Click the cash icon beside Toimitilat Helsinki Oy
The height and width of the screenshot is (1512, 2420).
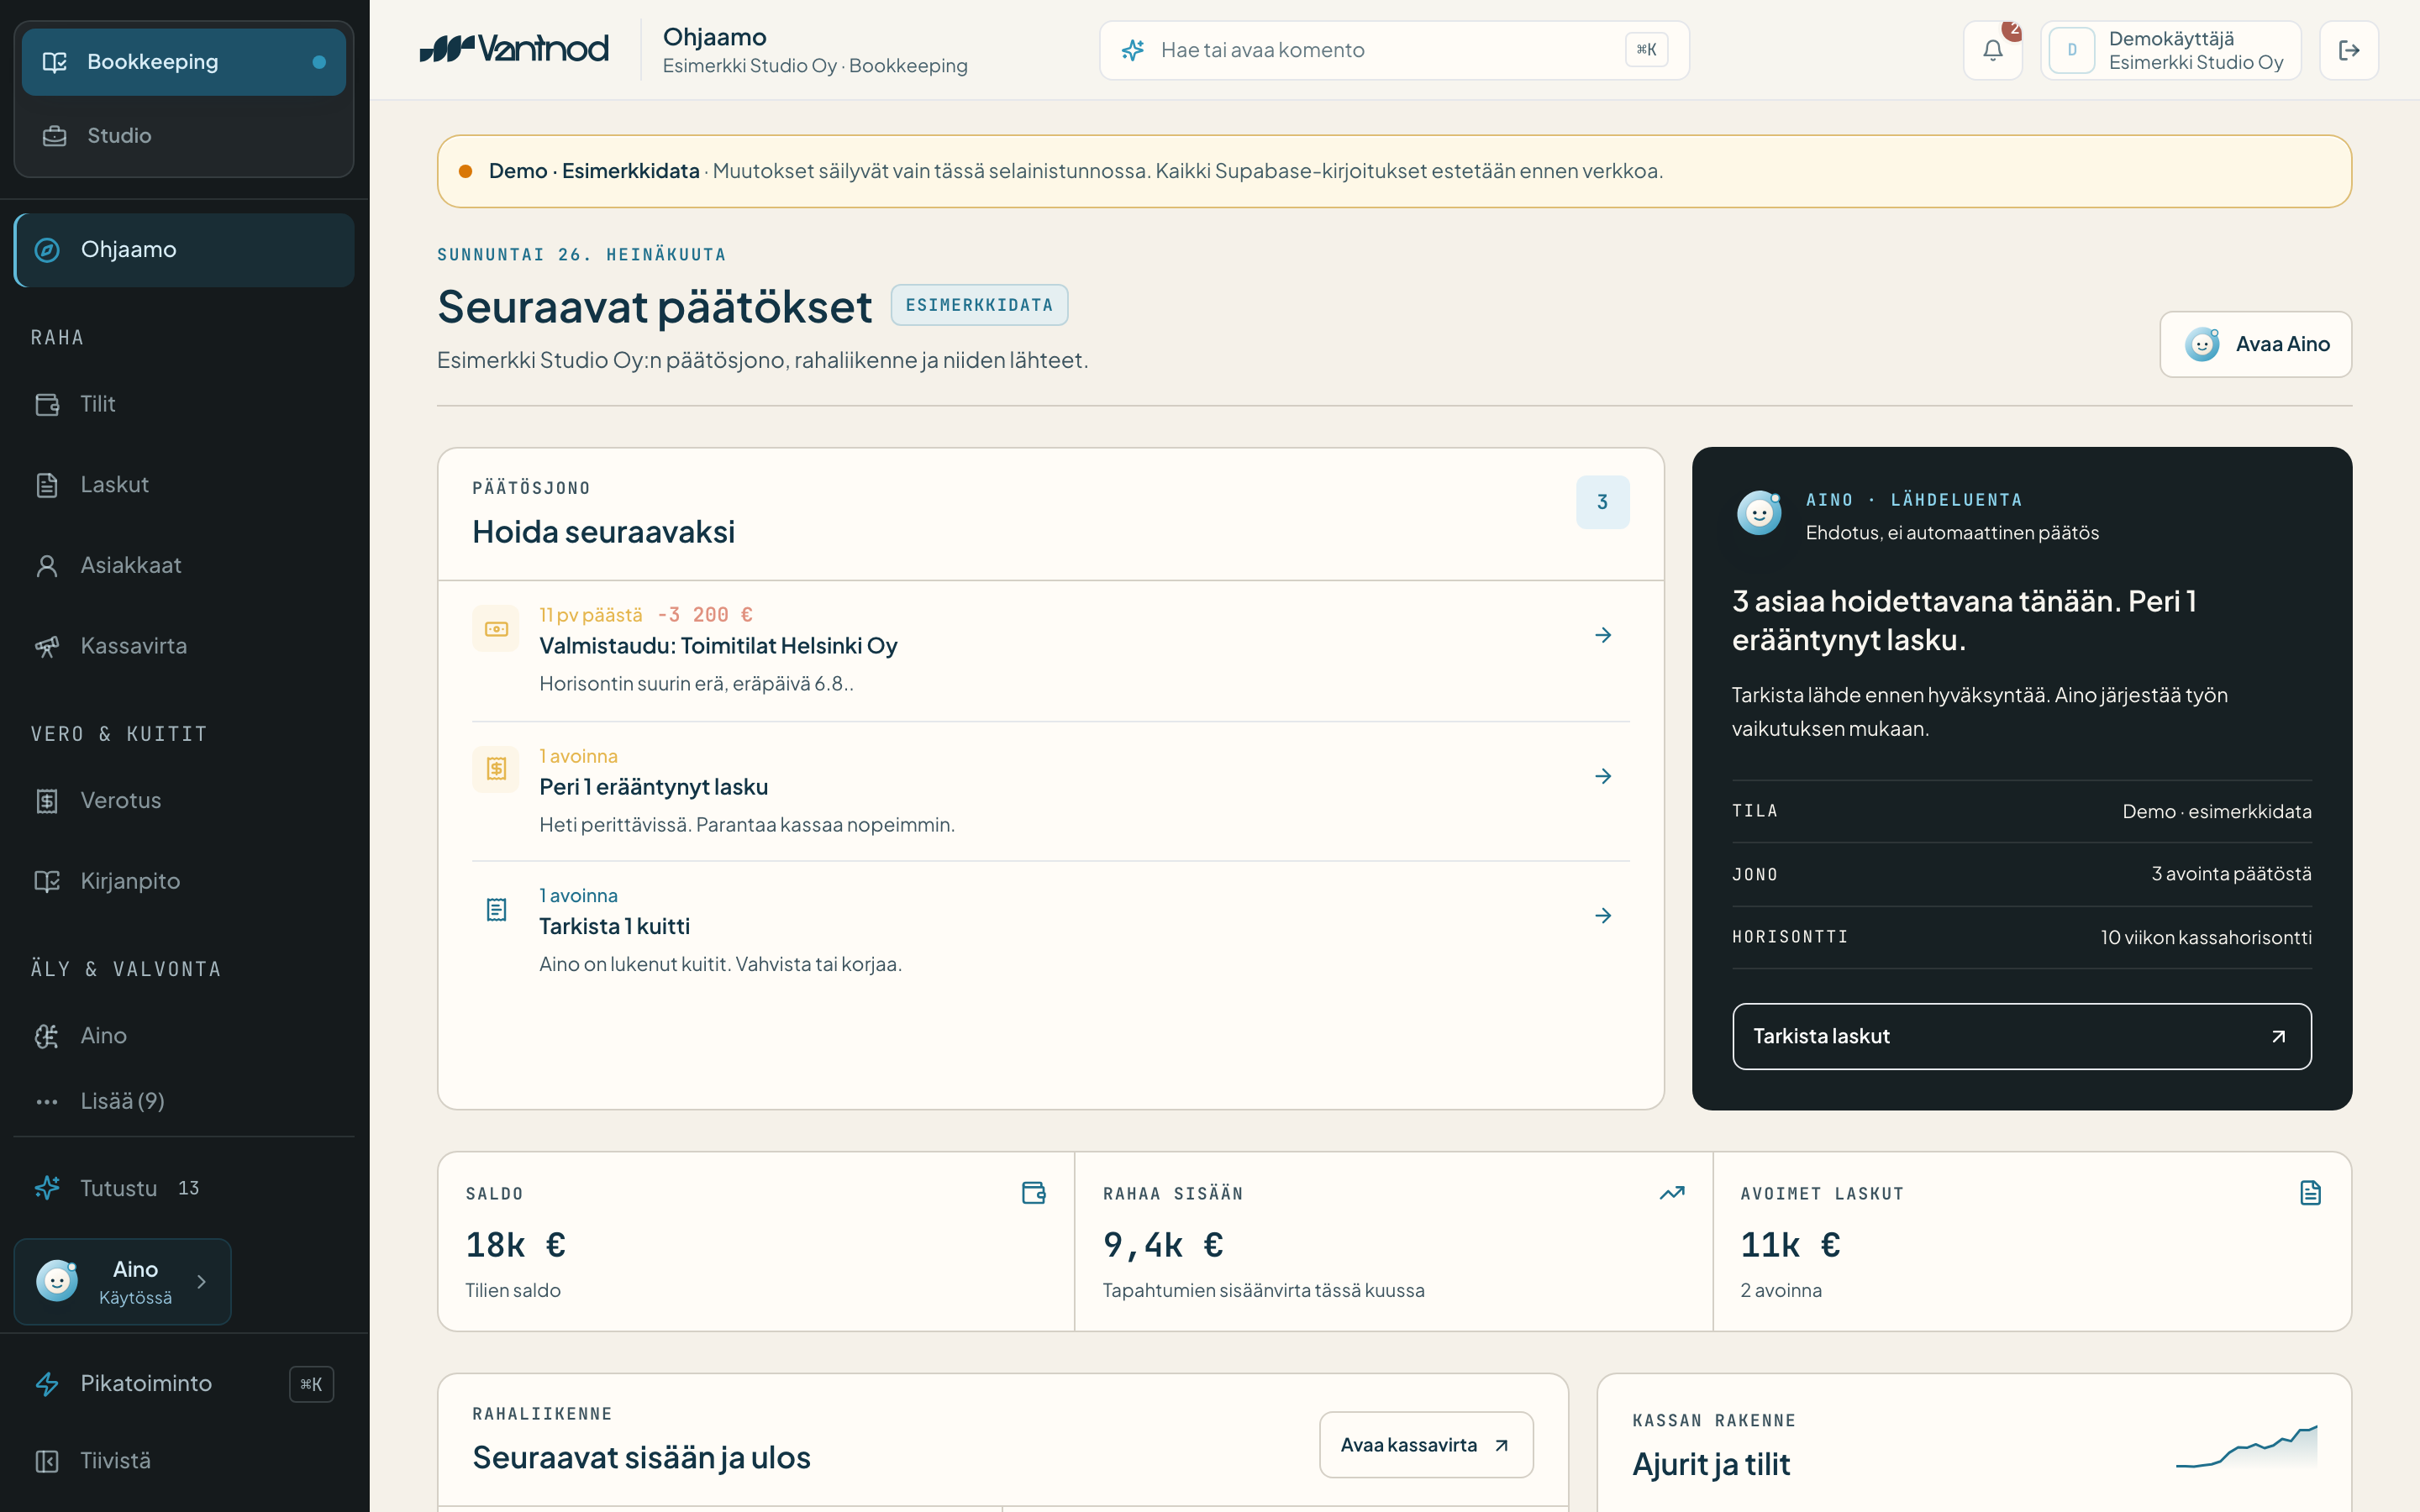(x=496, y=629)
